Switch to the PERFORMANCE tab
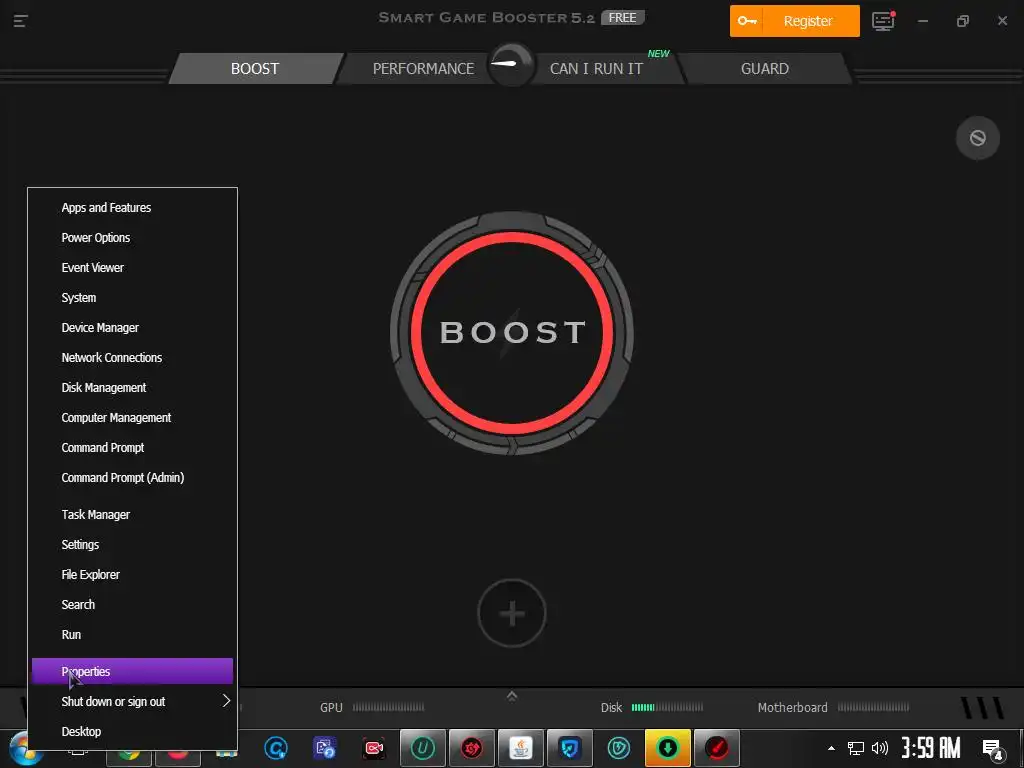The image size is (1024, 768). 423,69
